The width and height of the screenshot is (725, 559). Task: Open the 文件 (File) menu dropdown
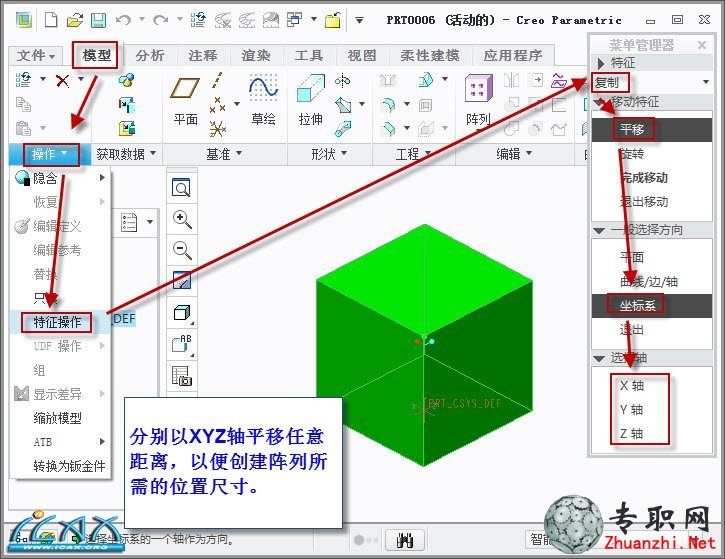coord(36,56)
